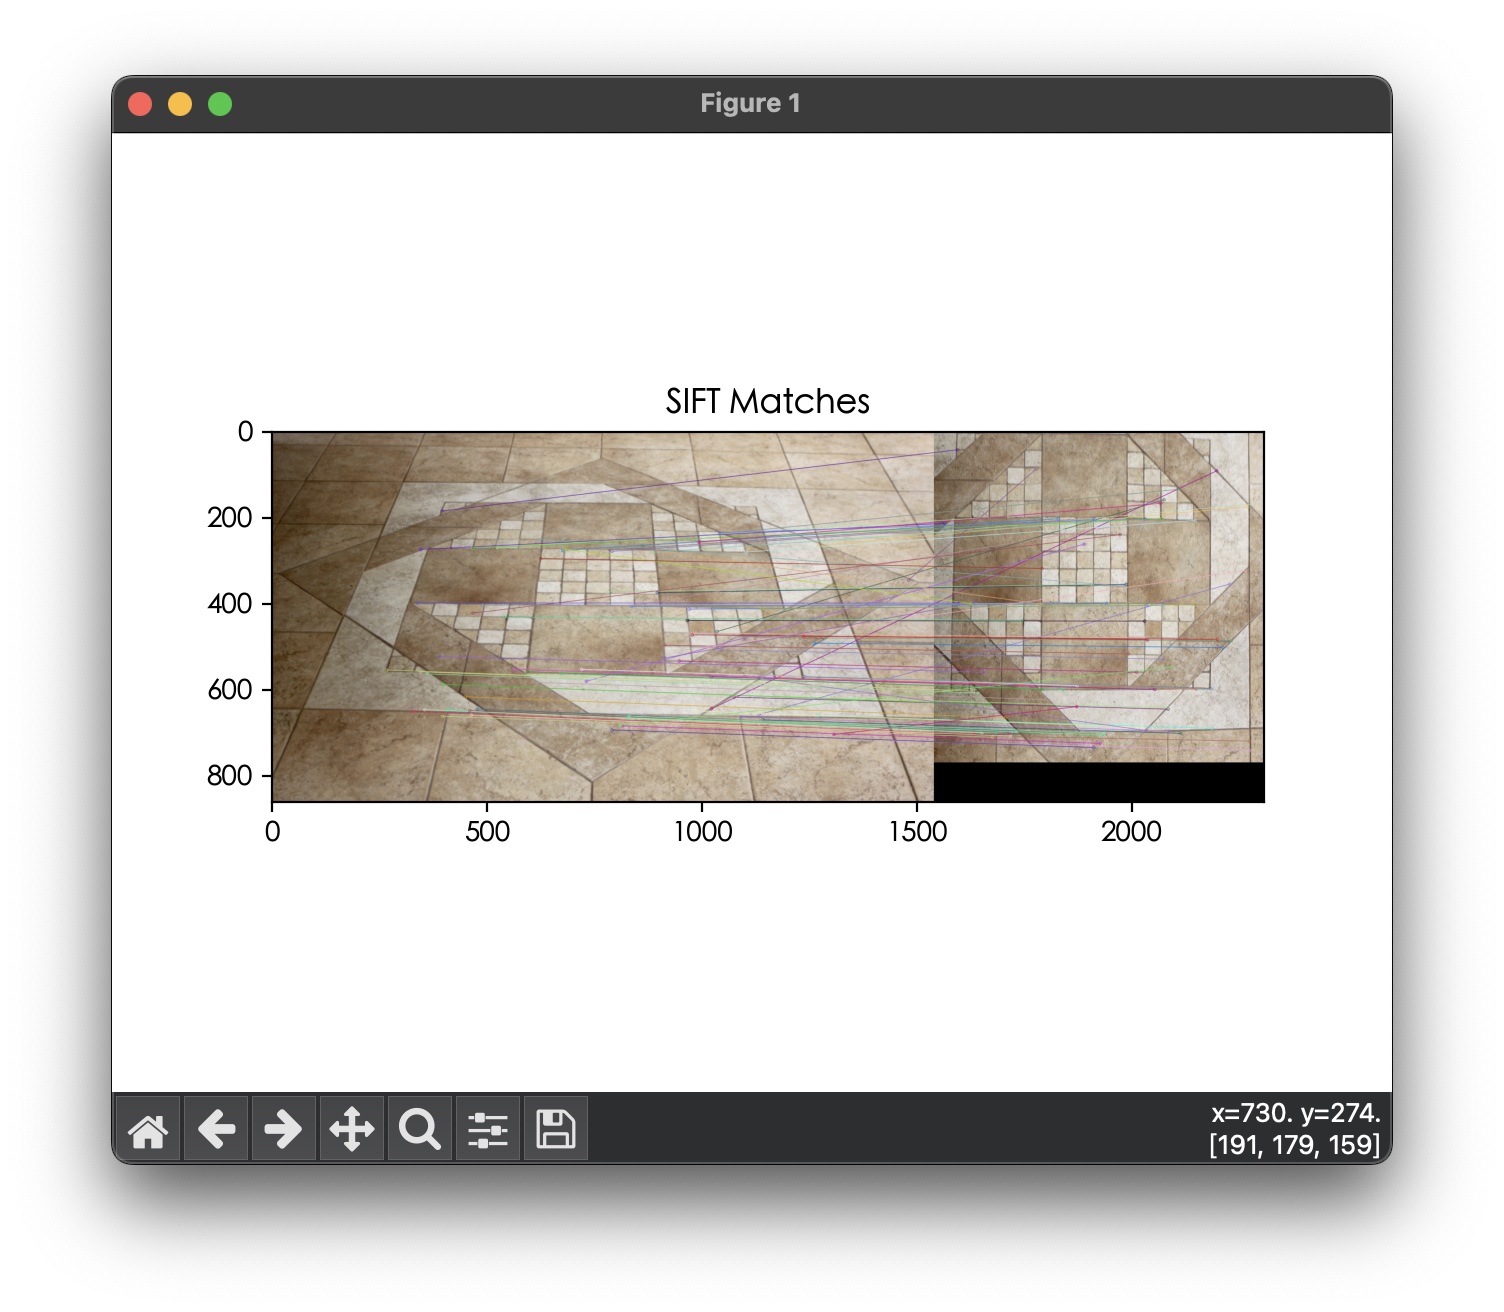Select the Zoom to rectangle tool
Image resolution: width=1504 pixels, height=1312 pixels.
coord(420,1130)
